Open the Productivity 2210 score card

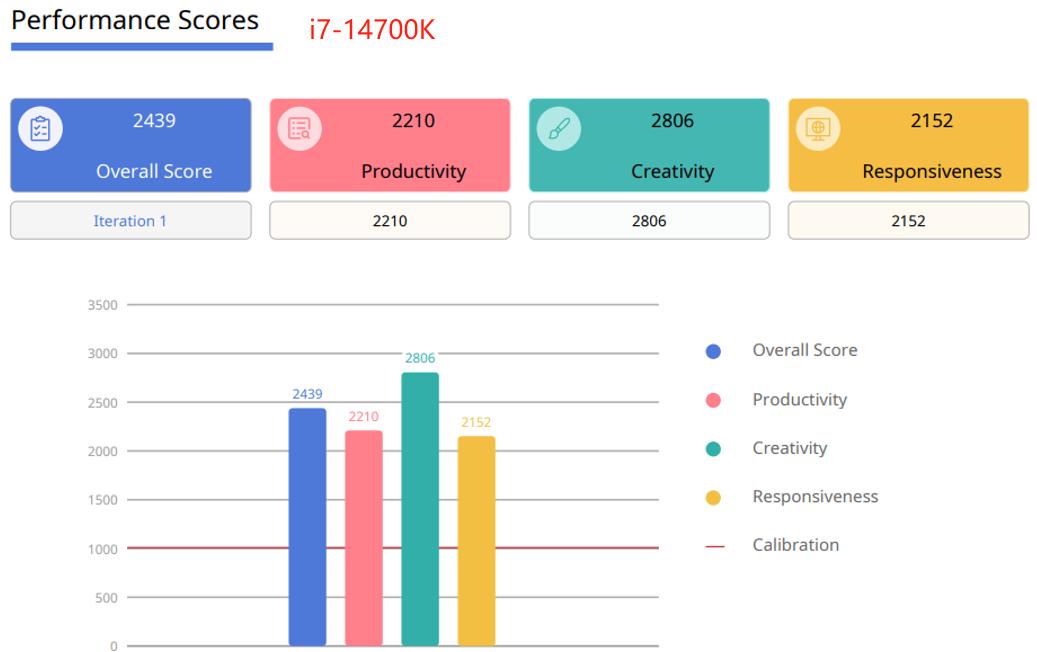(390, 145)
